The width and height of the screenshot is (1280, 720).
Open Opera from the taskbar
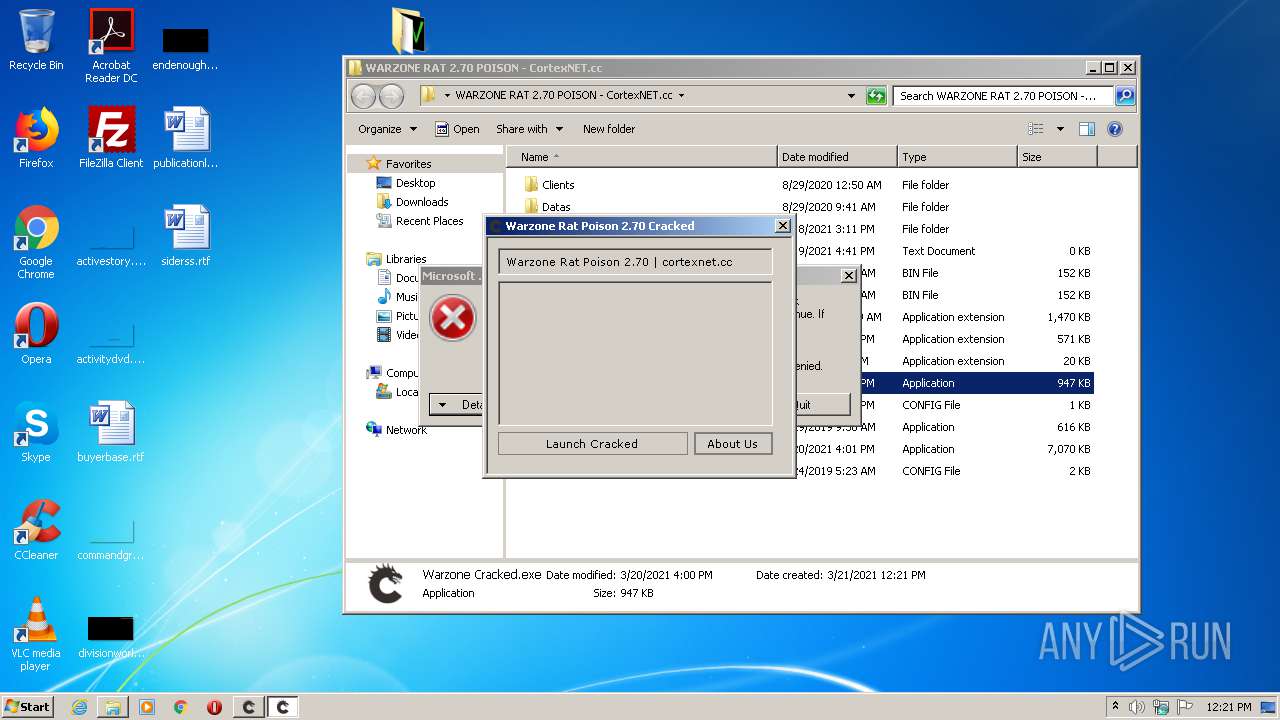click(214, 707)
